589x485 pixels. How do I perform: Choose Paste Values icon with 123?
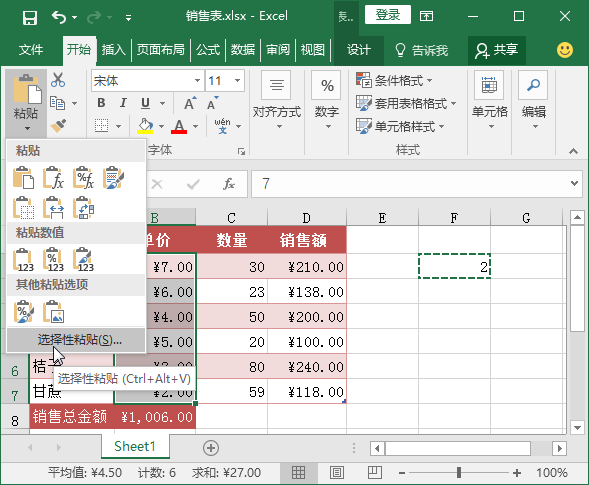click(23, 259)
